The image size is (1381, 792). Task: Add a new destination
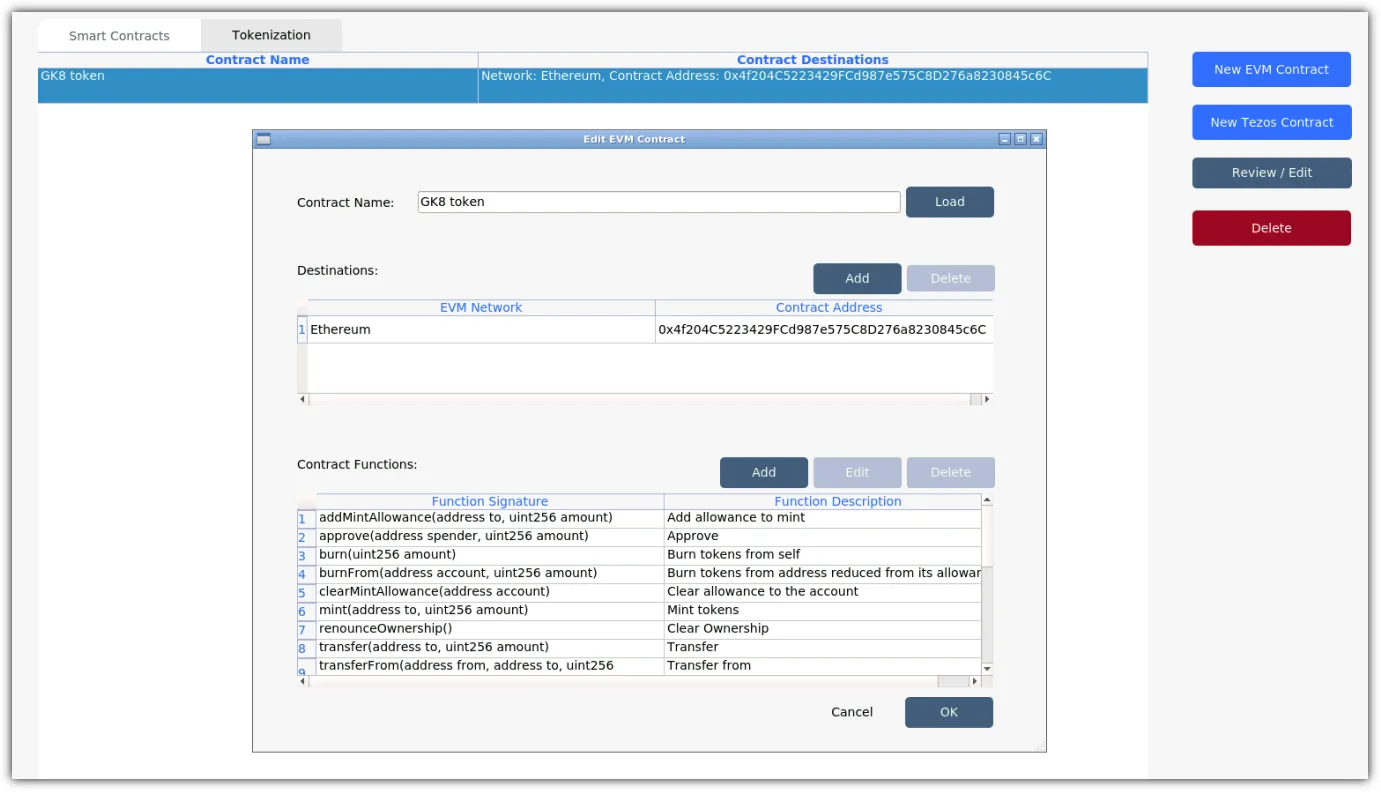pyautogui.click(x=857, y=278)
